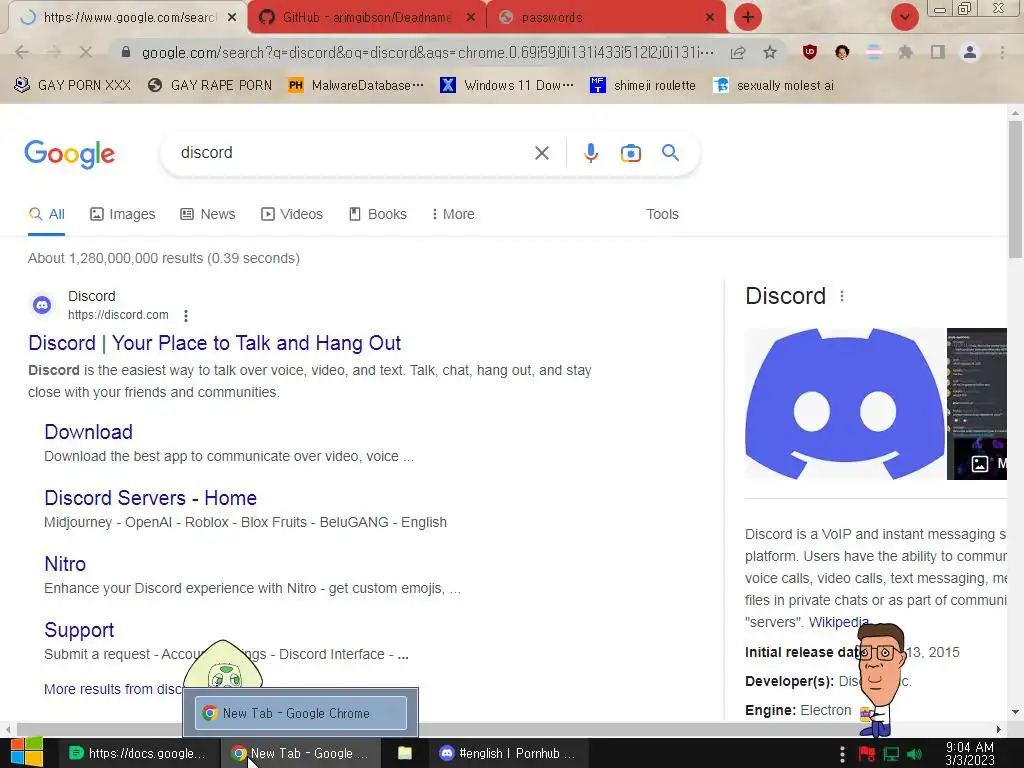The width and height of the screenshot is (1024, 768).
Task: Click the scroll-down arrow of the page
Action: 1015,712
